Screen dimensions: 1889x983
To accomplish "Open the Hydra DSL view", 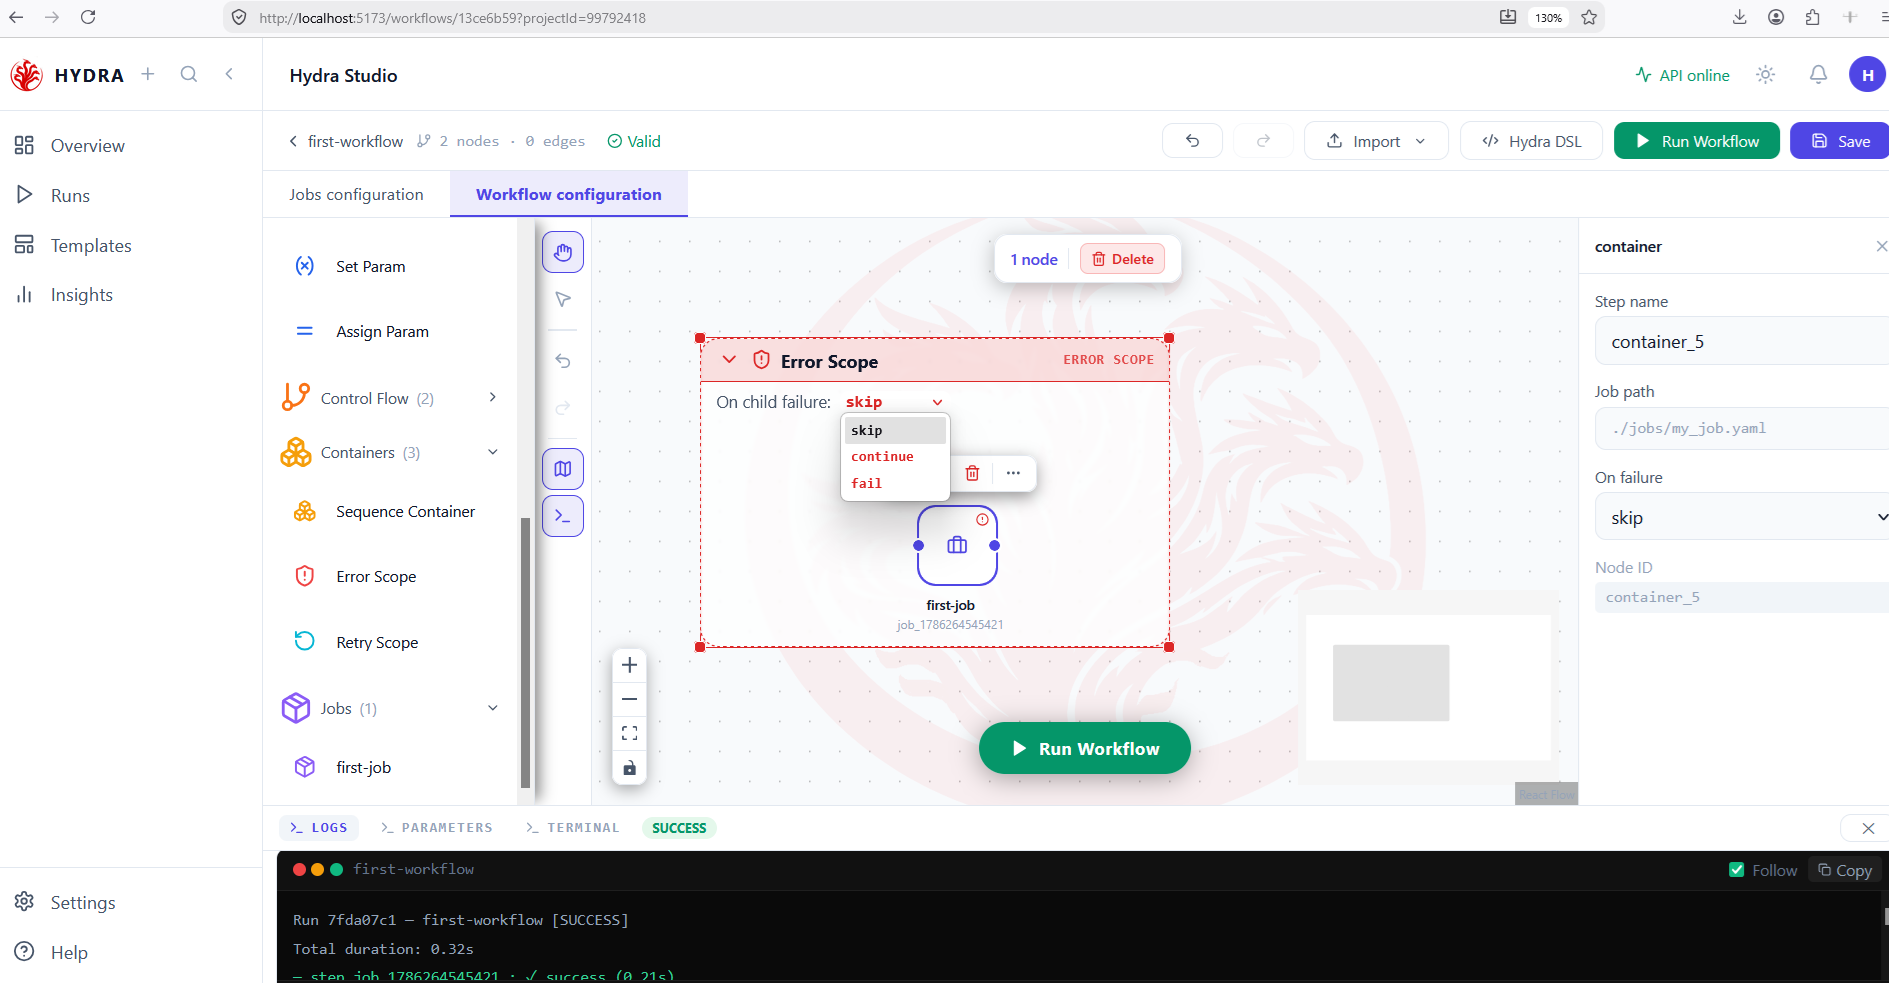I will point(1531,141).
